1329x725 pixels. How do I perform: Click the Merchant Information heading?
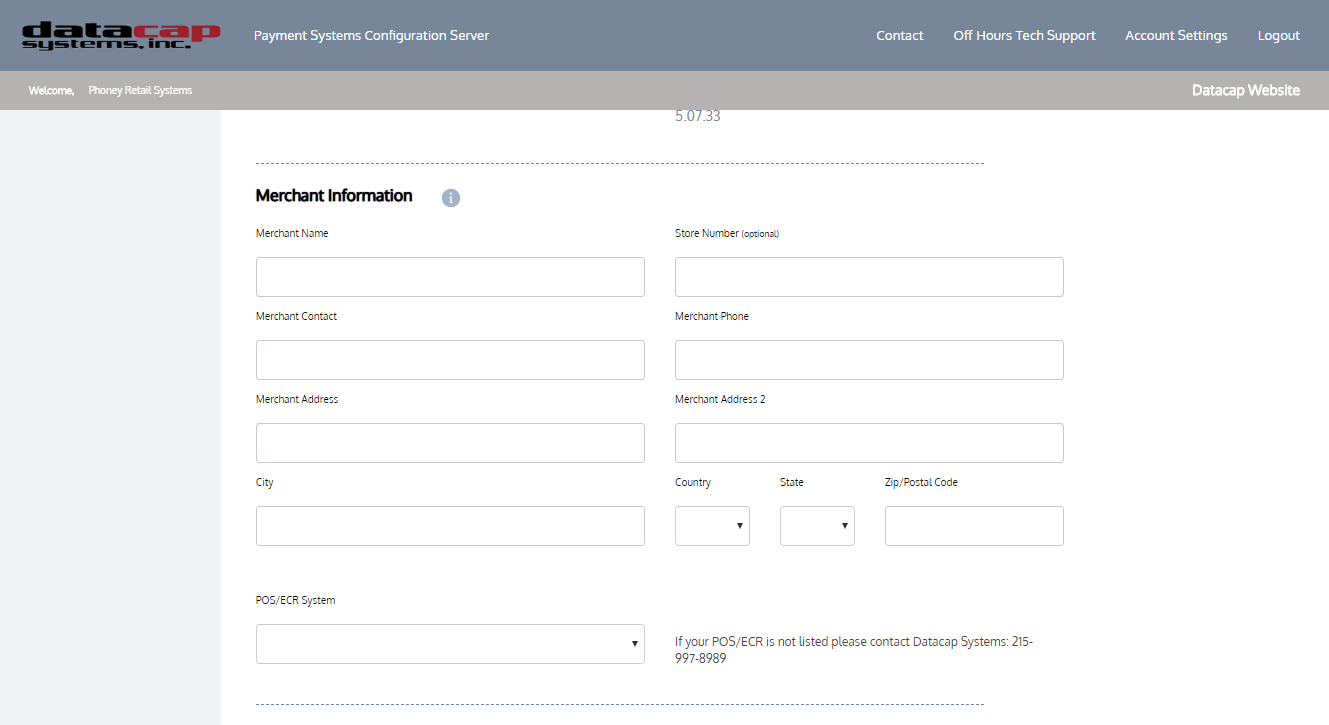tap(334, 196)
